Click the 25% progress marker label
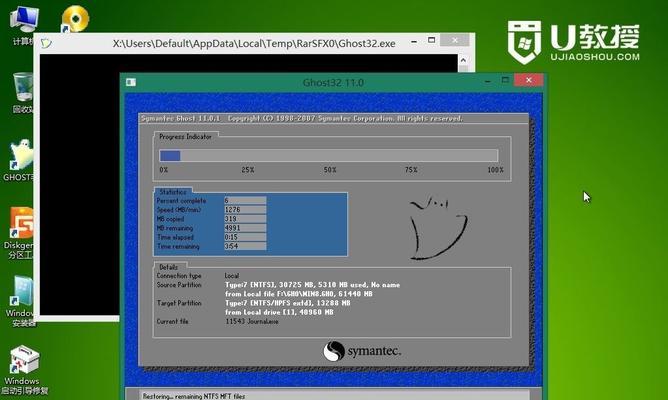Screen dimensions: 668x400 [x=248, y=170]
